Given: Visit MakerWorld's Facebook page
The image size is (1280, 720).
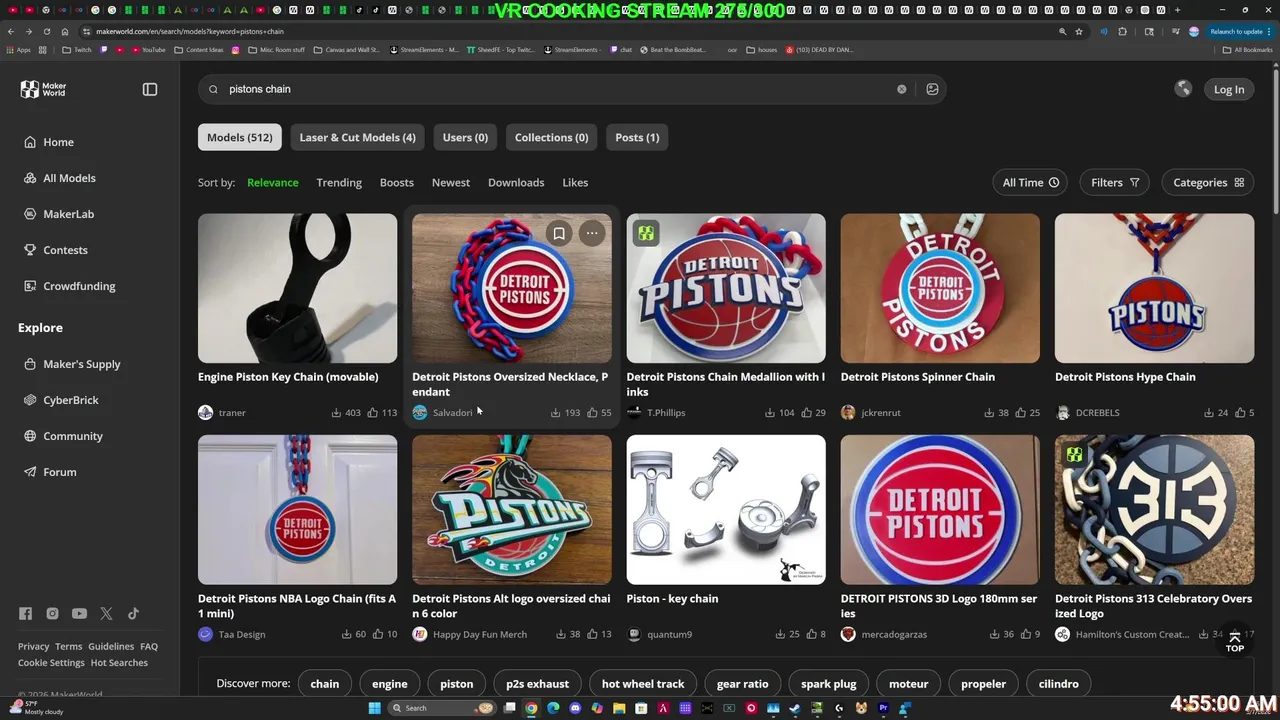Looking at the screenshot, I should pos(25,614).
